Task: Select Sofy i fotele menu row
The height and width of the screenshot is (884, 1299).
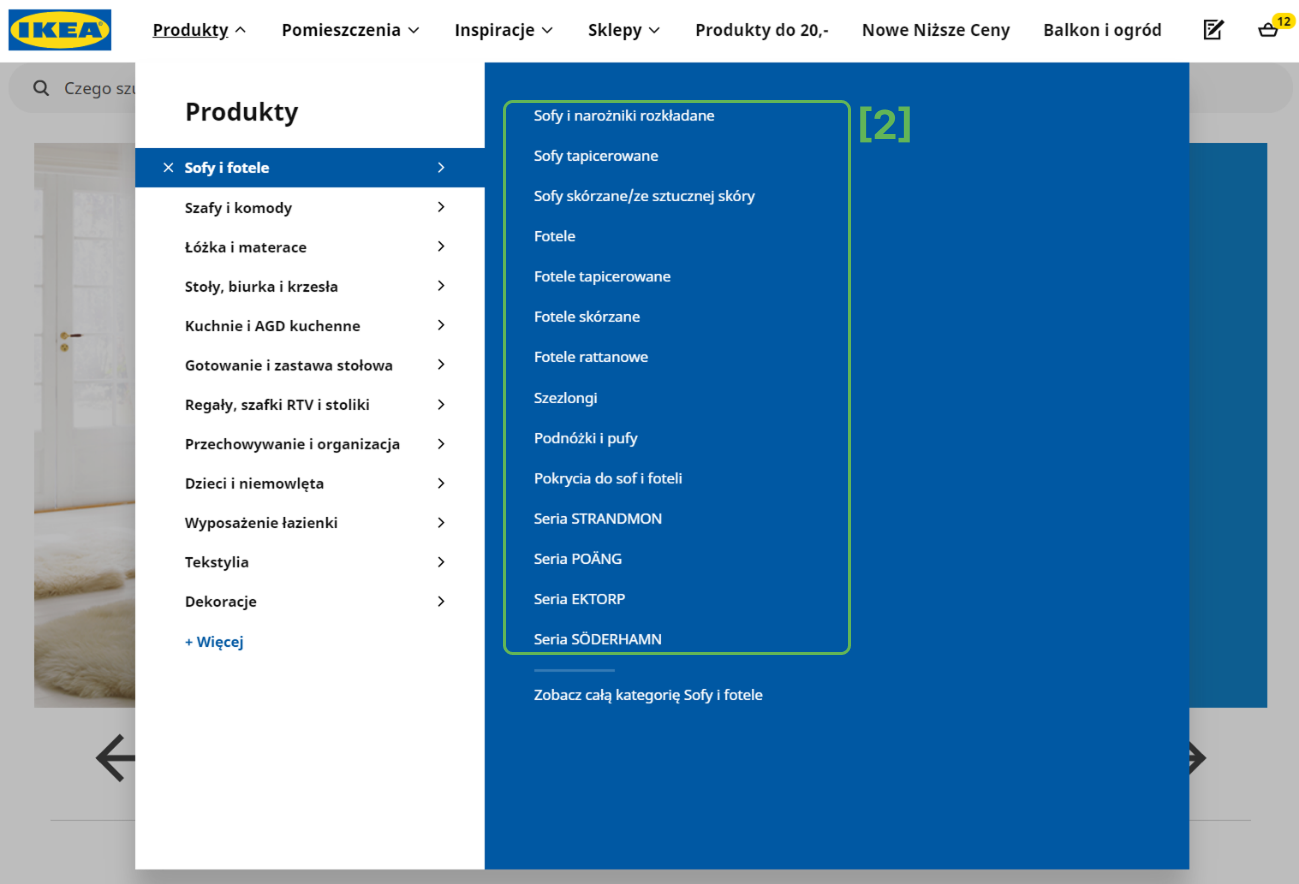Action: 310,168
